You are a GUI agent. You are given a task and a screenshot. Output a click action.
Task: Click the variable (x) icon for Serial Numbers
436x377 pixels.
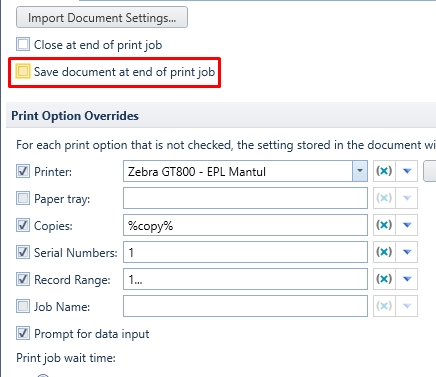[384, 252]
